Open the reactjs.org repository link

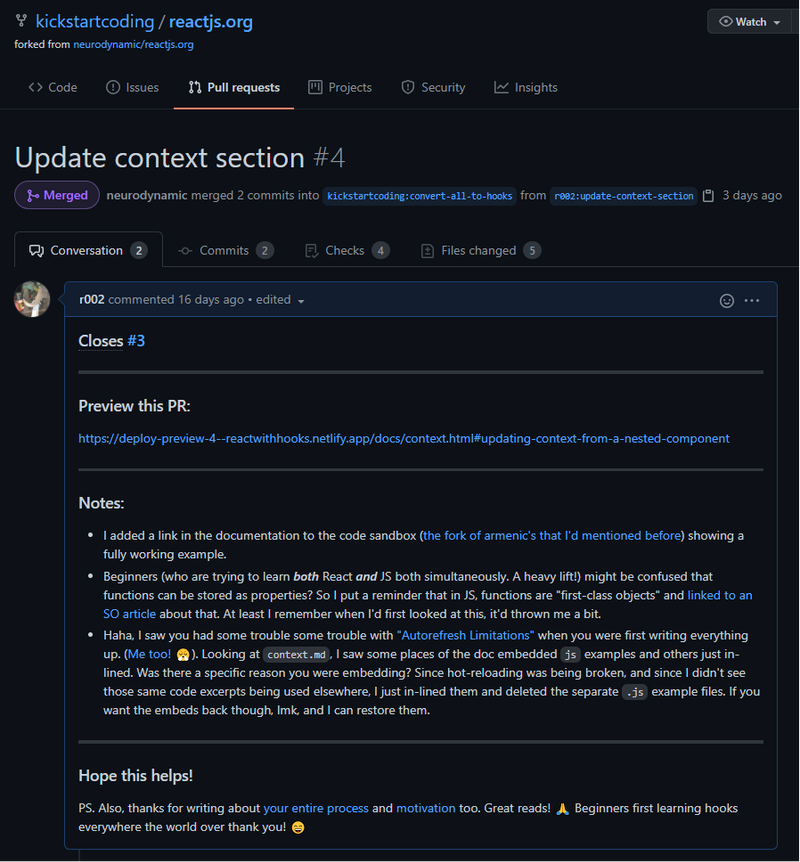211,22
